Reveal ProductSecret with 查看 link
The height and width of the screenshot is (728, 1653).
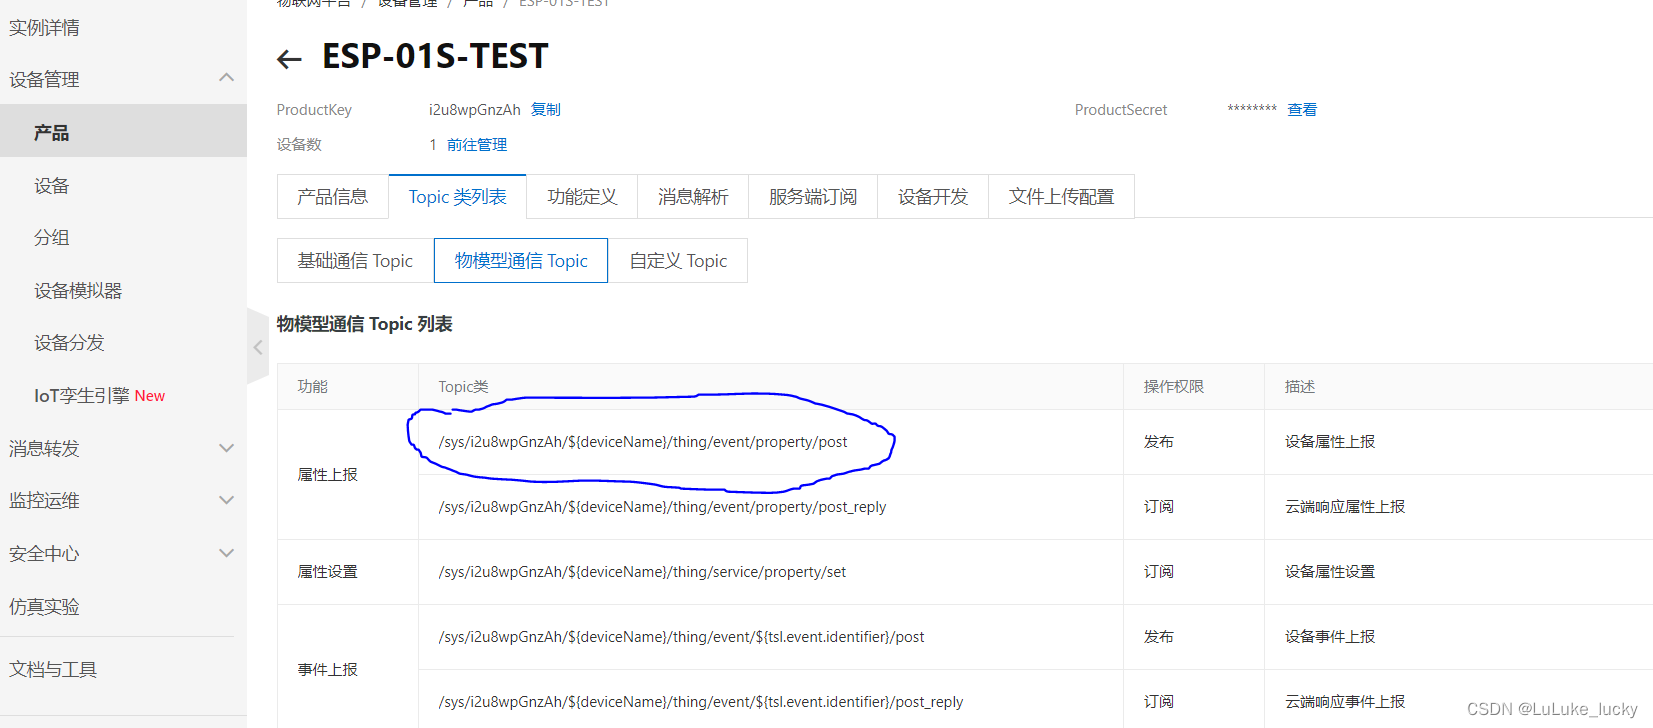tap(1302, 110)
